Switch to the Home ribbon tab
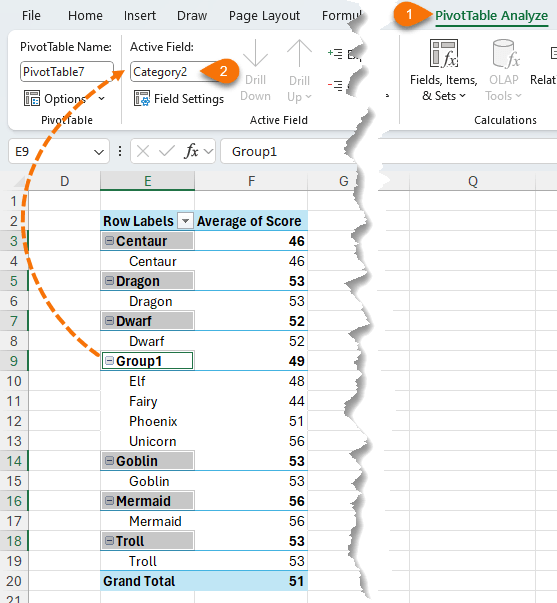Image resolution: width=557 pixels, height=603 pixels. click(85, 16)
